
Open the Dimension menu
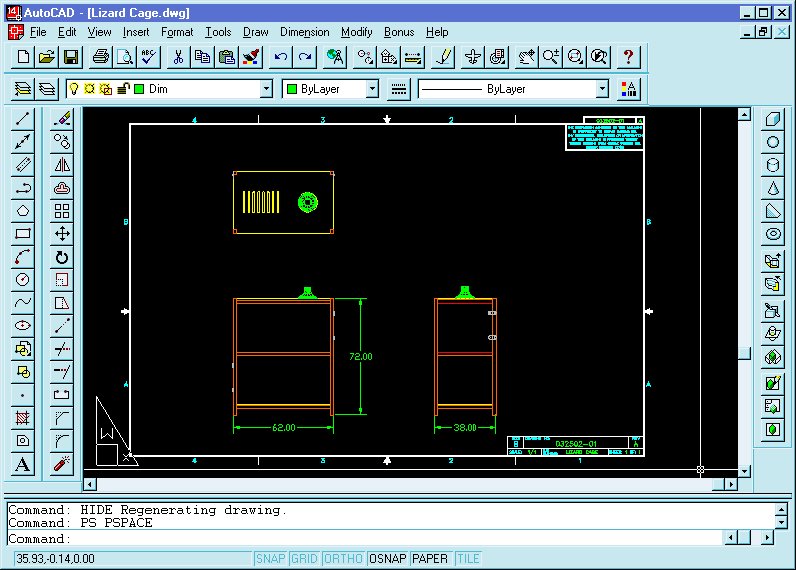[x=304, y=32]
